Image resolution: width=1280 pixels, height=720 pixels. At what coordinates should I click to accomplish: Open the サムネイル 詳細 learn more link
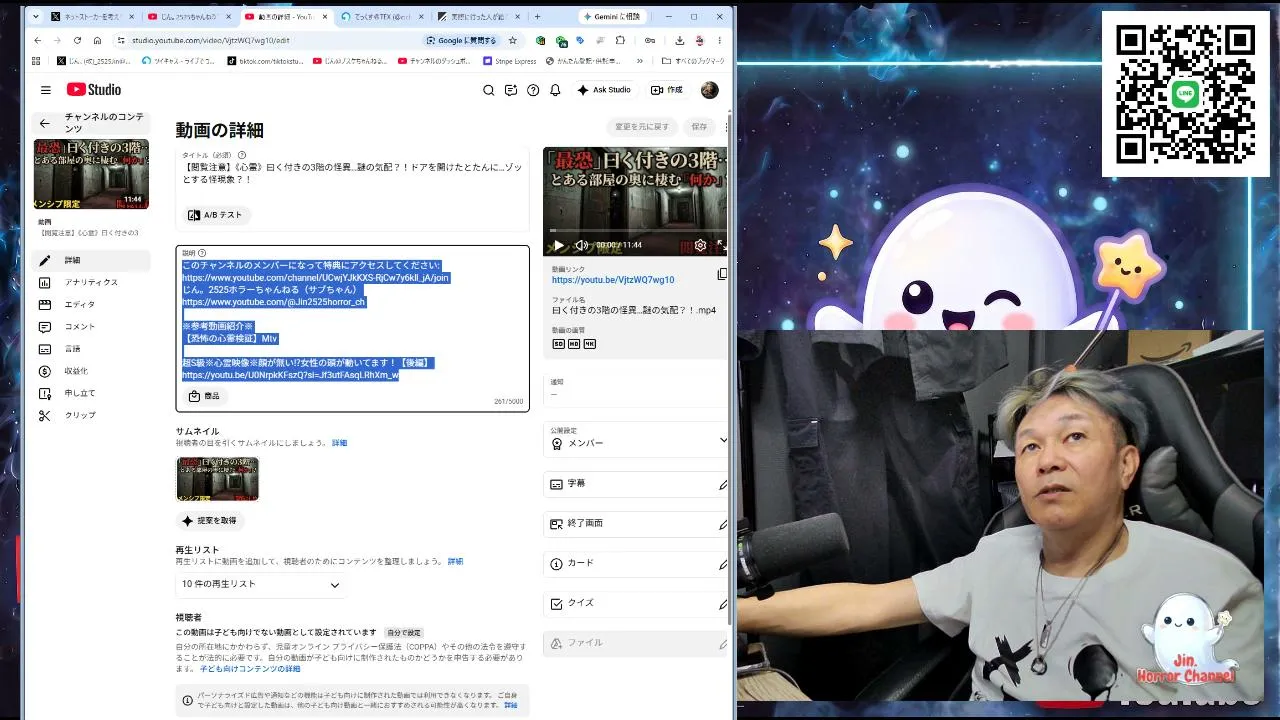click(340, 443)
